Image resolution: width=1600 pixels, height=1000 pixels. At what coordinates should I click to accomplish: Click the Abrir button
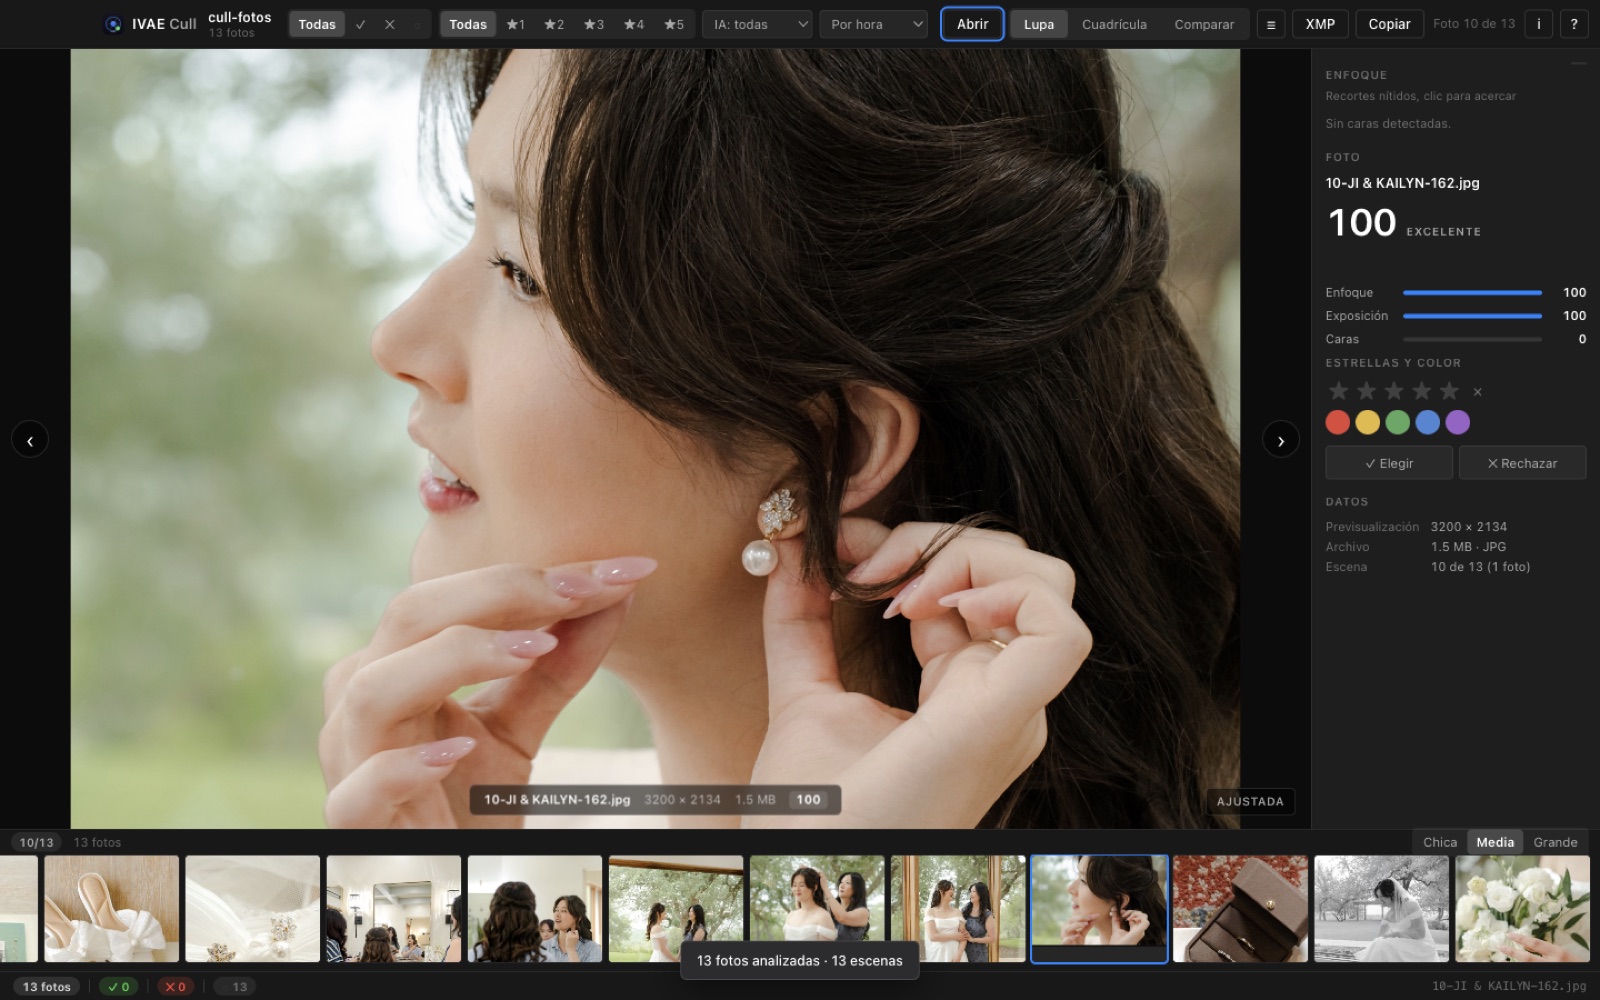tap(972, 24)
